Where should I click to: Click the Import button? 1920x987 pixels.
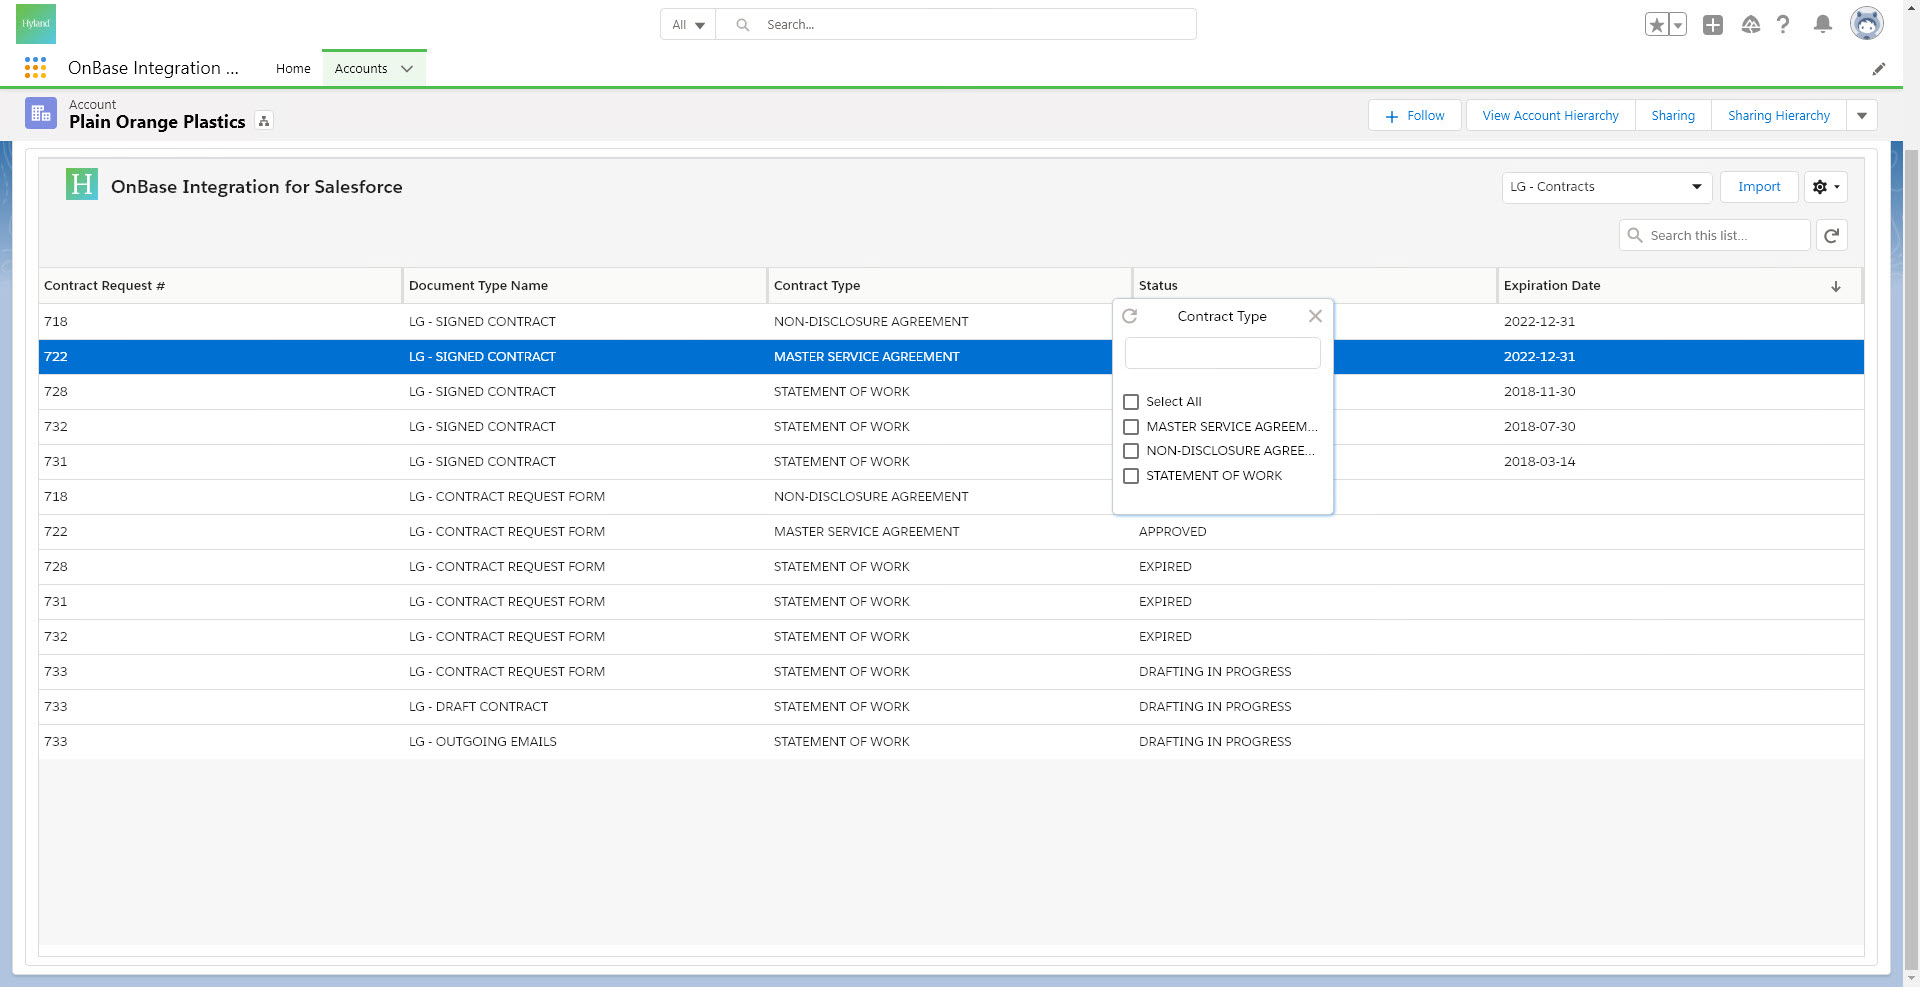(1759, 187)
